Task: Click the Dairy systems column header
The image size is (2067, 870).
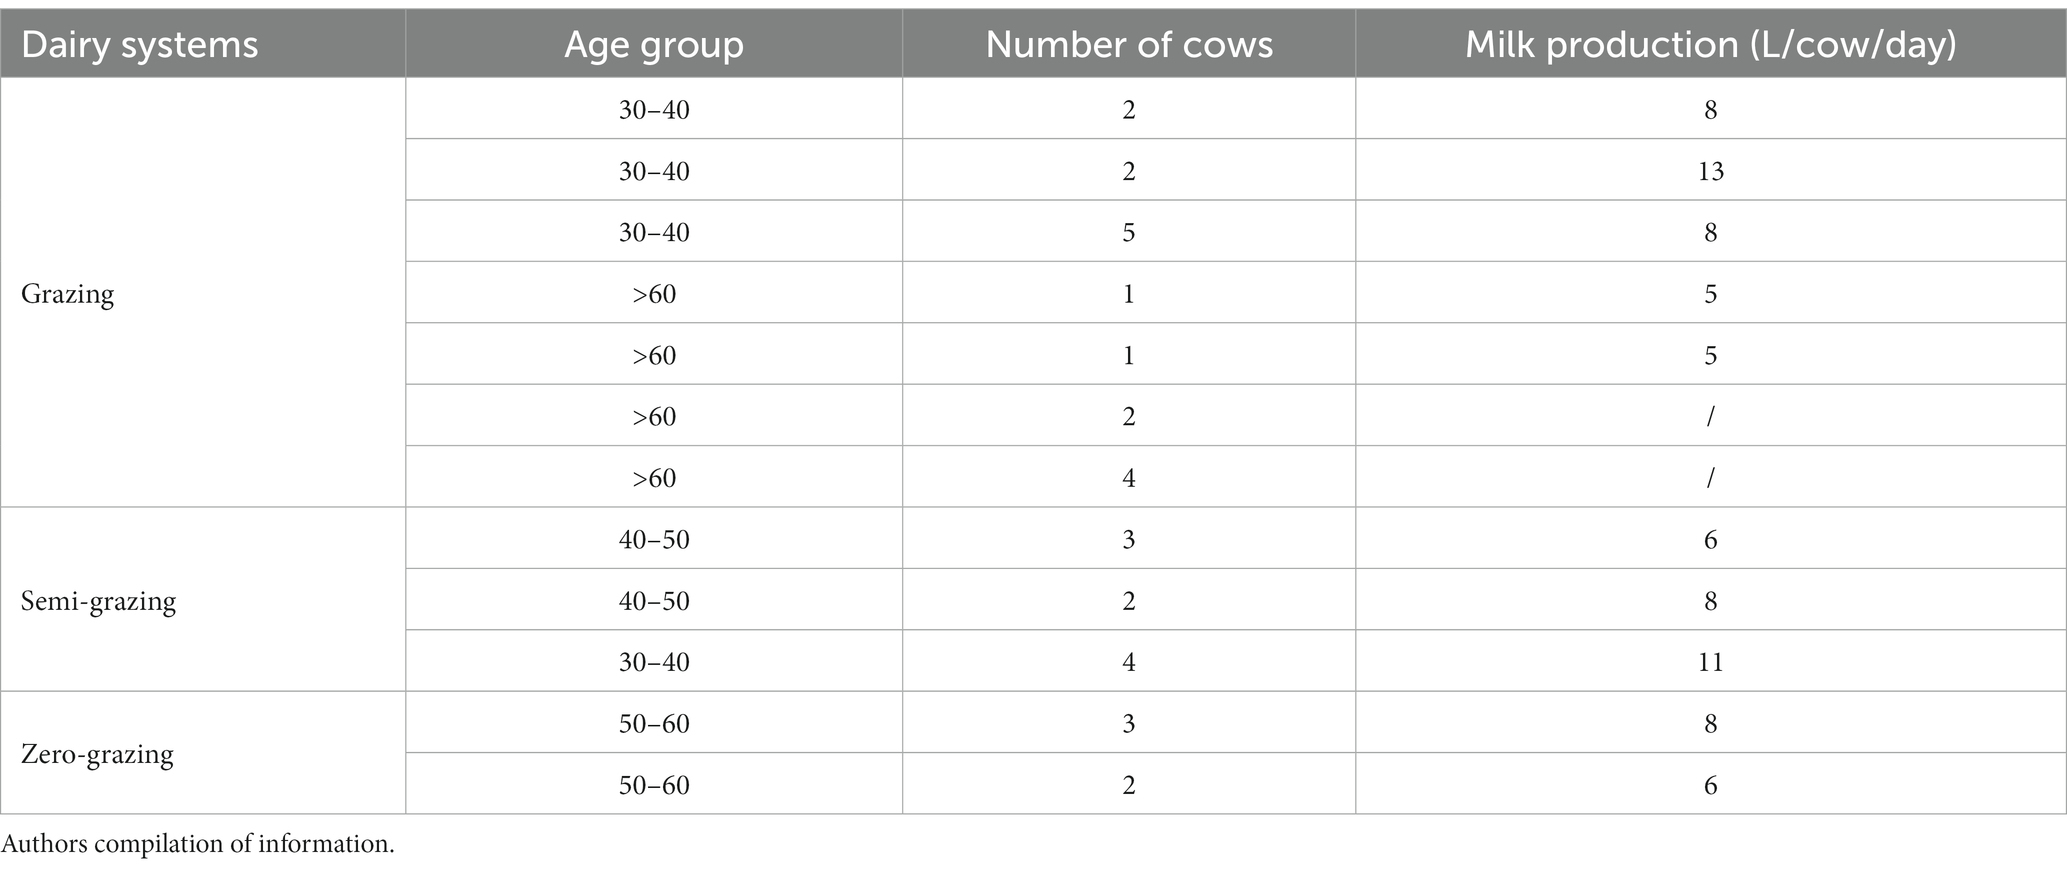Action: coord(140,45)
